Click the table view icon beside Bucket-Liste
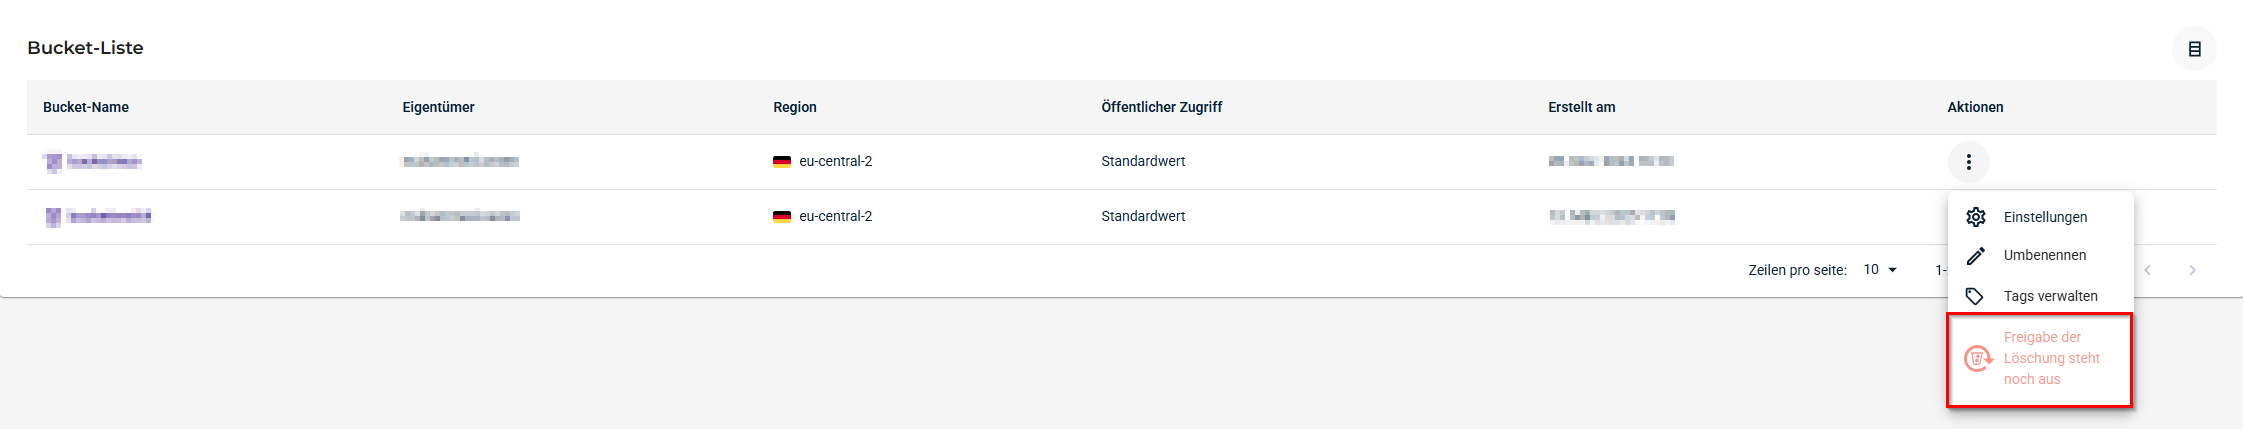The width and height of the screenshot is (2243, 429). (2194, 49)
